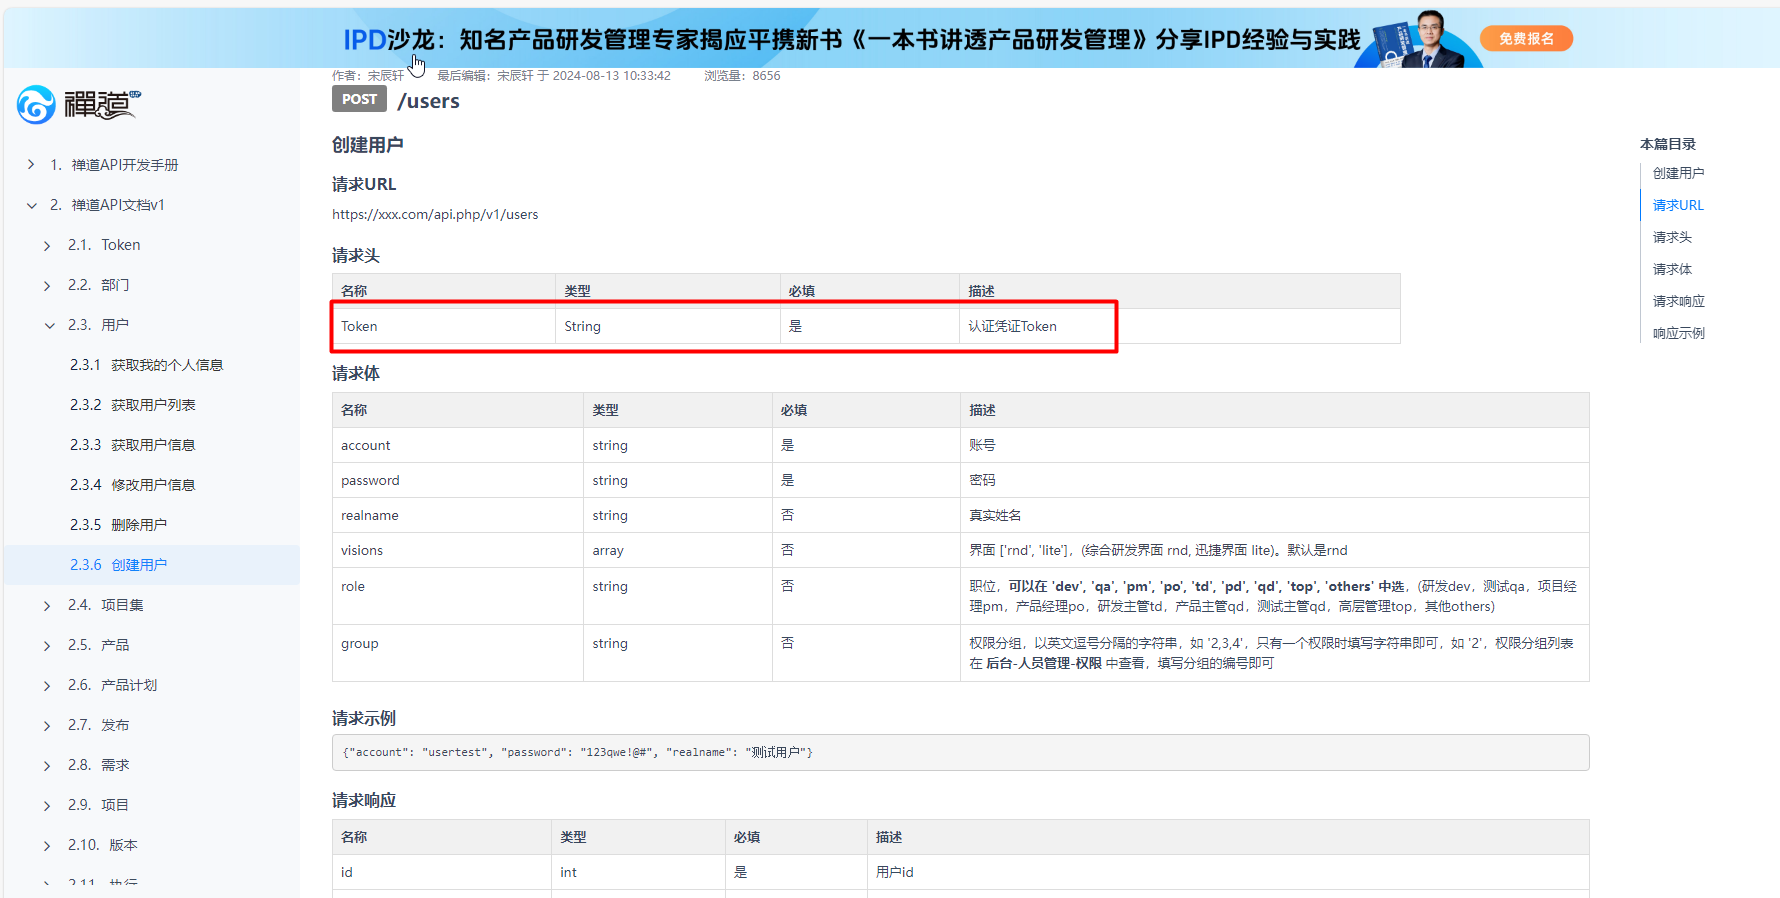Click the 浏览量: 8656 view count
The height and width of the screenshot is (898, 1780).
[742, 76]
